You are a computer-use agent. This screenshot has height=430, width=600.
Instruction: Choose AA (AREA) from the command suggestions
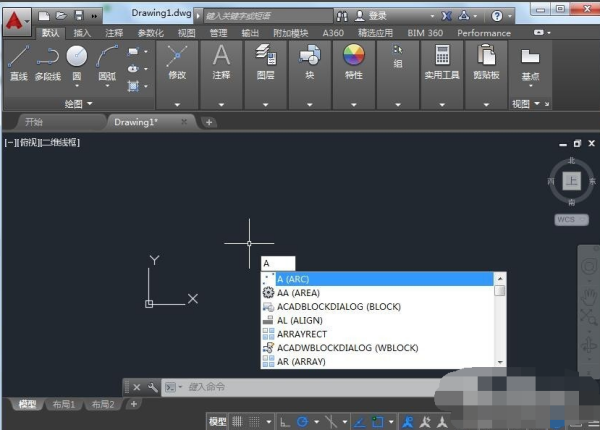(297, 293)
